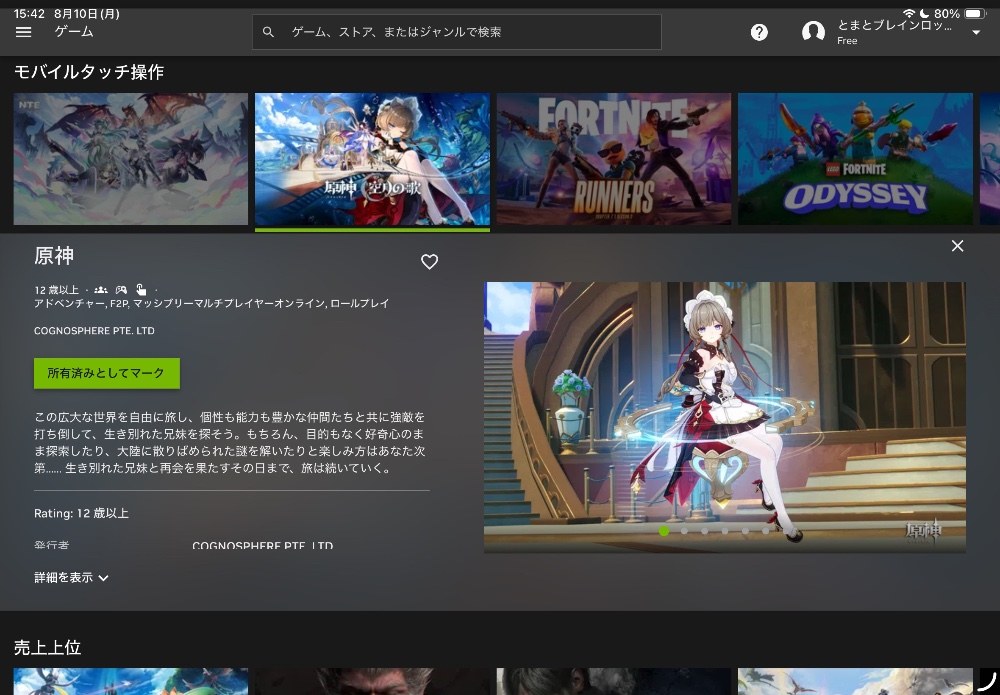Tap the moon do-not-disturb icon
Image resolution: width=1000 pixels, height=695 pixels.
924,13
